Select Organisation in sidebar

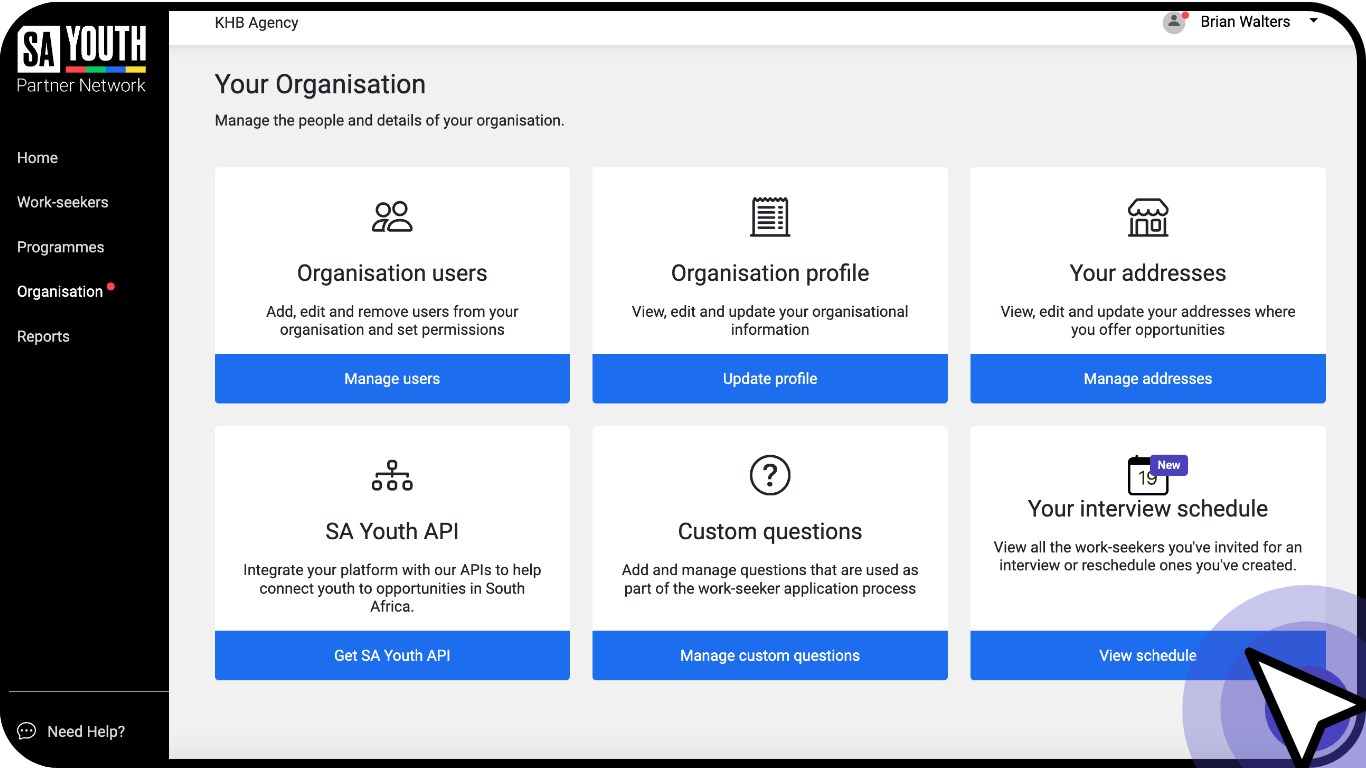[60, 292]
